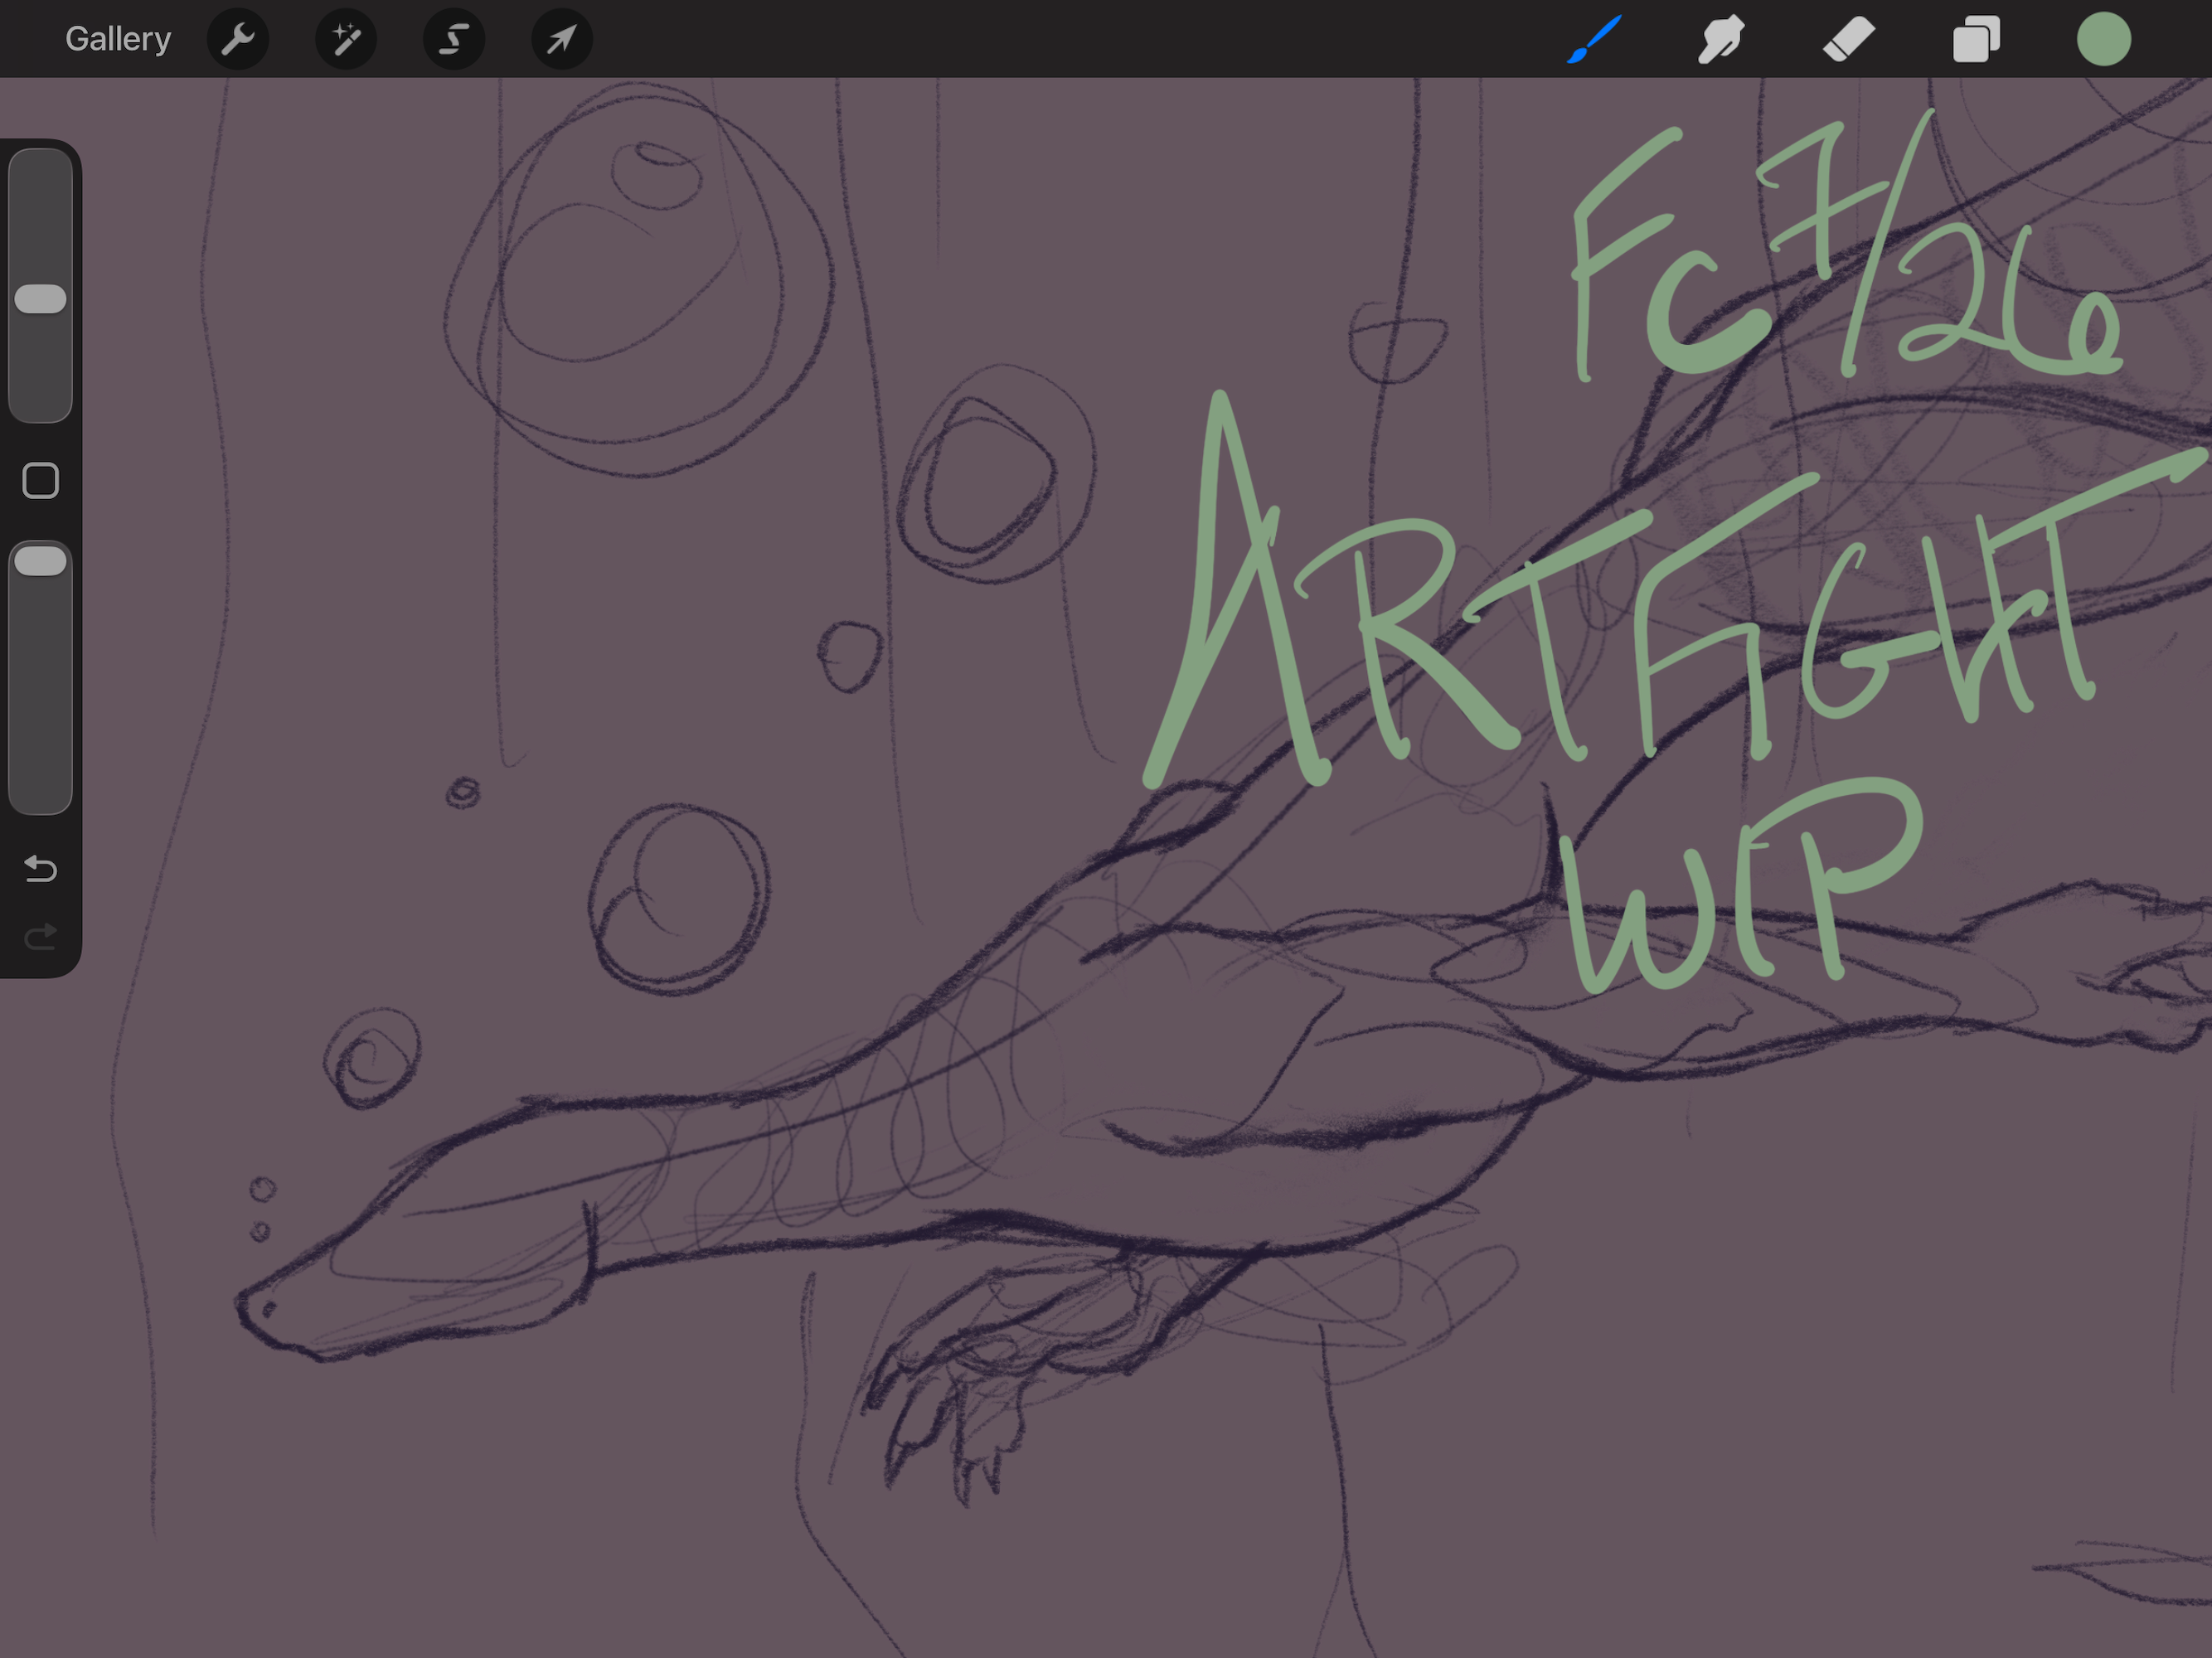Select the Paint brush tool

coord(1594,39)
